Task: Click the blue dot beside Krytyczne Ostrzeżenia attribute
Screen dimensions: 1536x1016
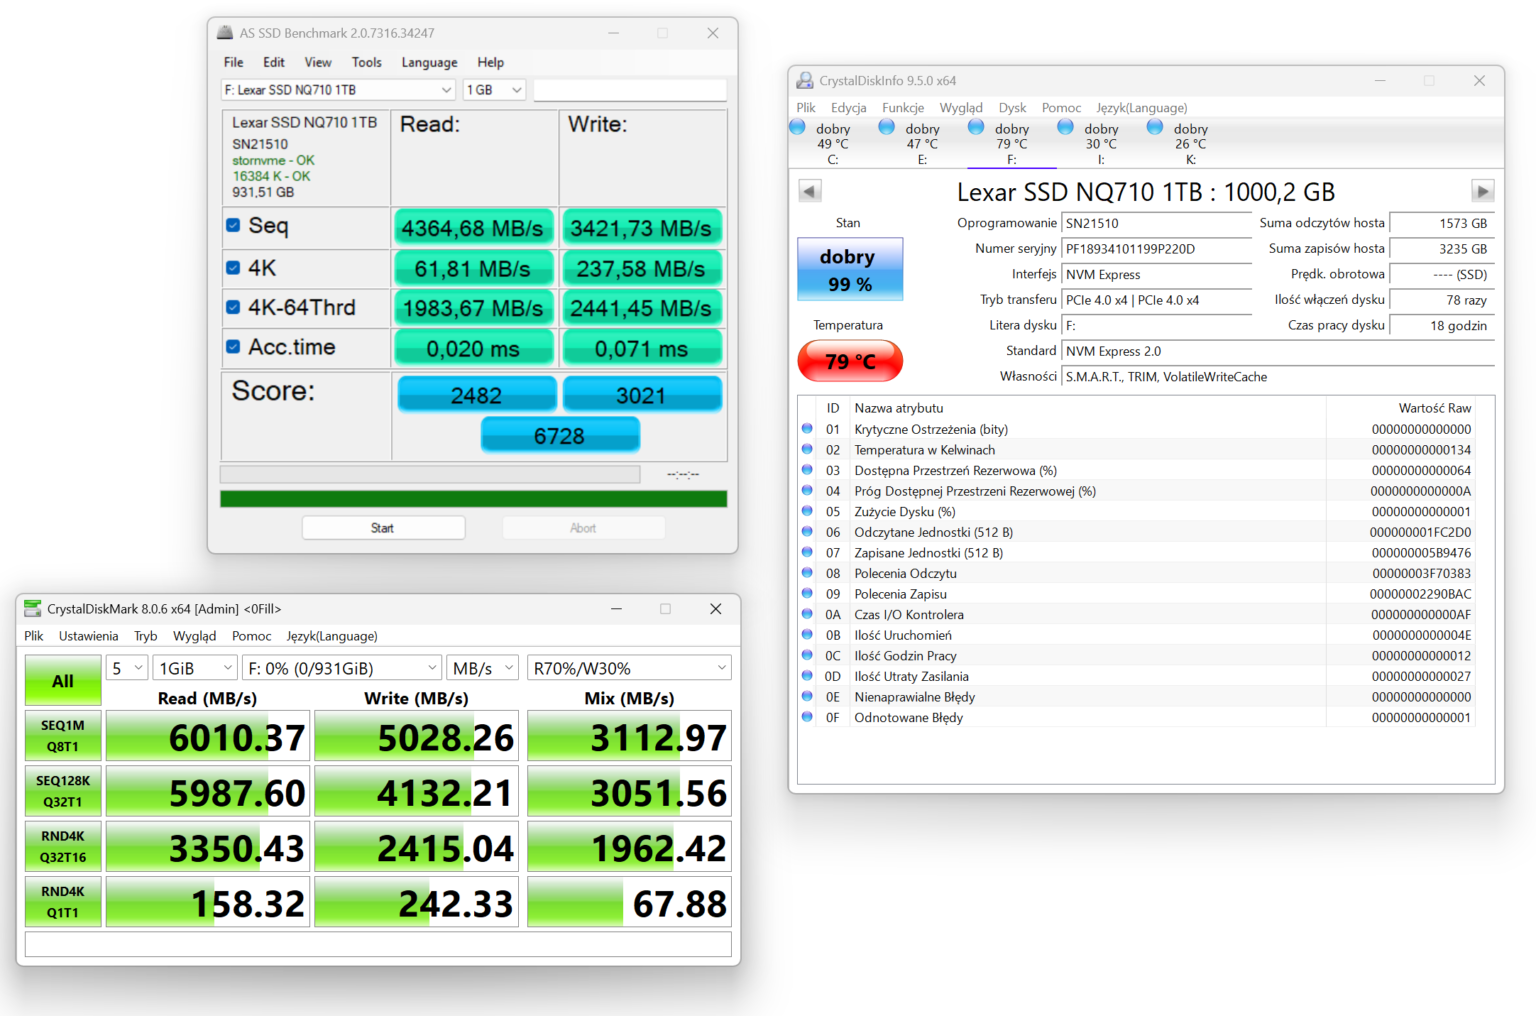Action: [x=807, y=428]
